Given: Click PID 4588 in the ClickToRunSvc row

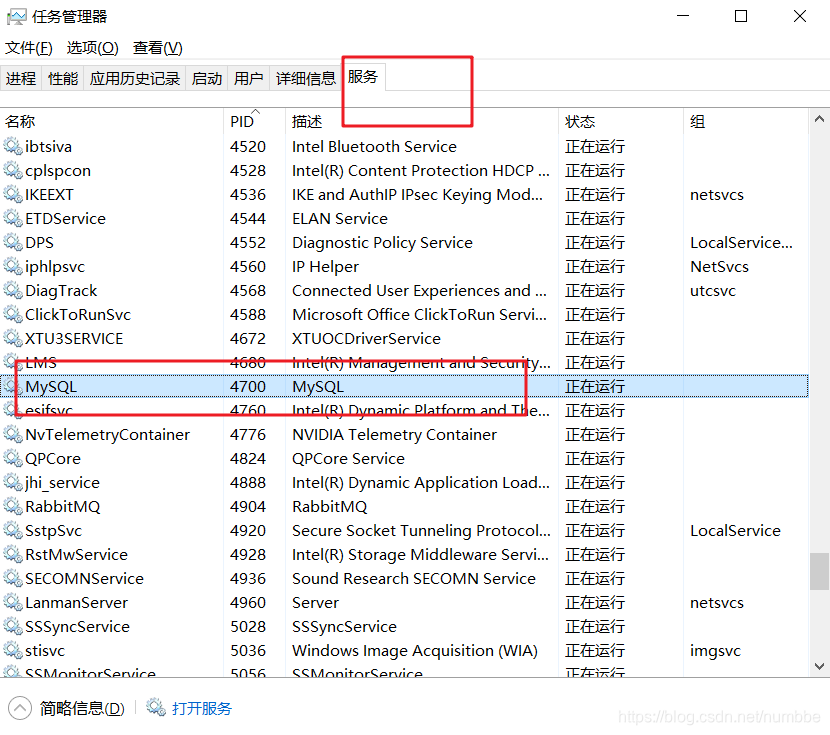Looking at the screenshot, I should (x=248, y=314).
